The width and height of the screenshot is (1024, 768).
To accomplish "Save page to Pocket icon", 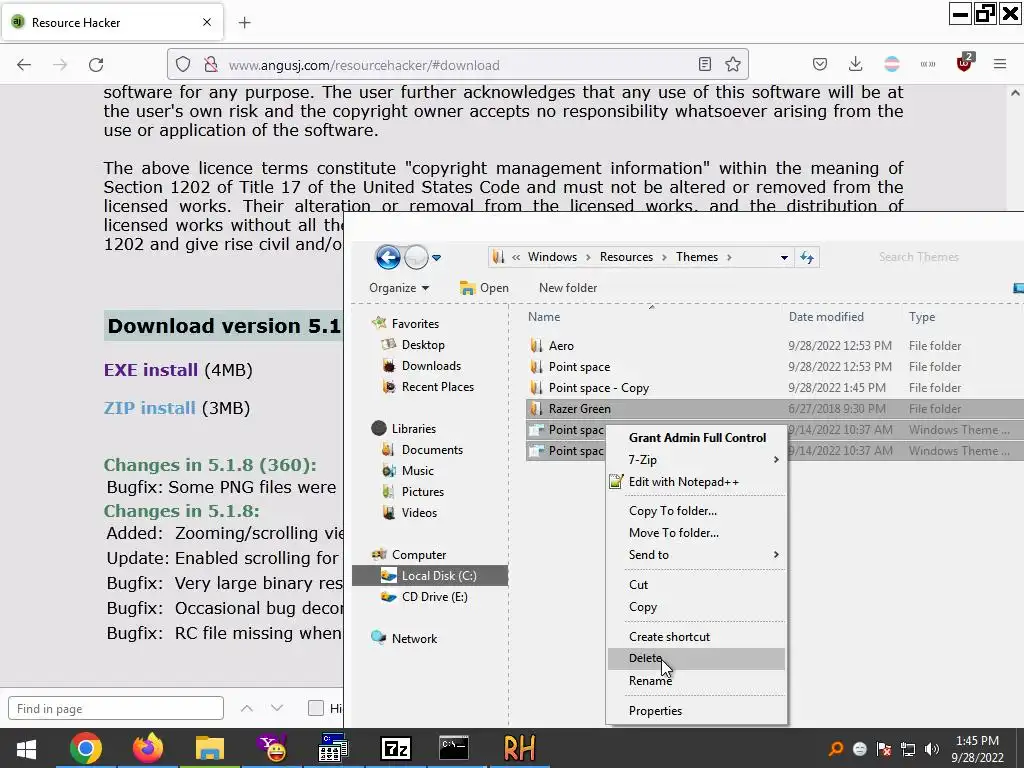I will 820,64.
